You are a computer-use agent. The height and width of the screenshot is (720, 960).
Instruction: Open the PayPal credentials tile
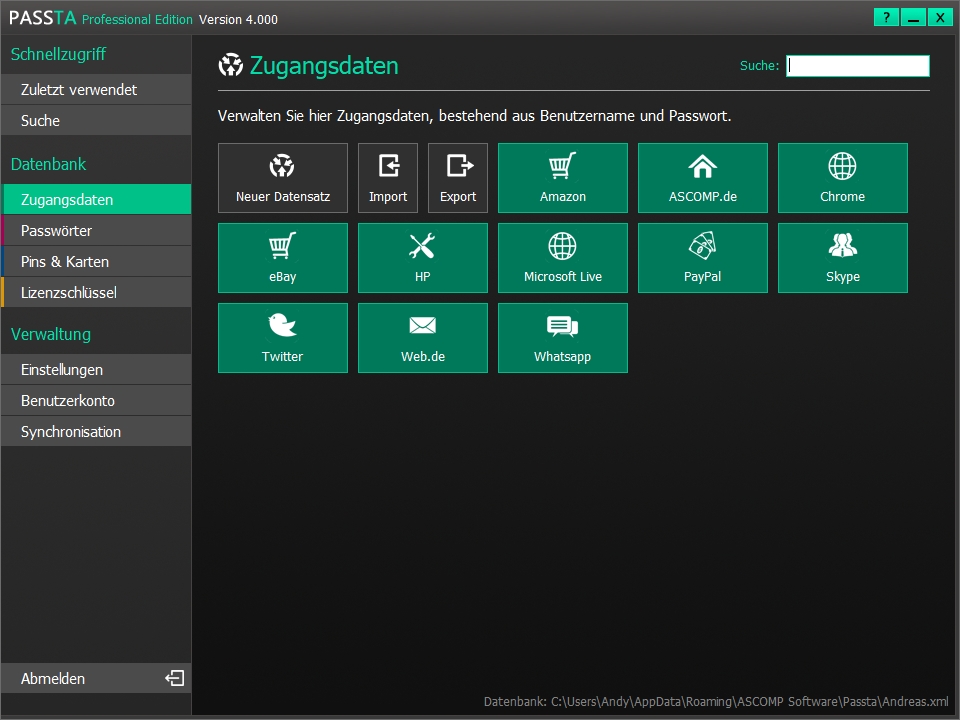point(703,258)
